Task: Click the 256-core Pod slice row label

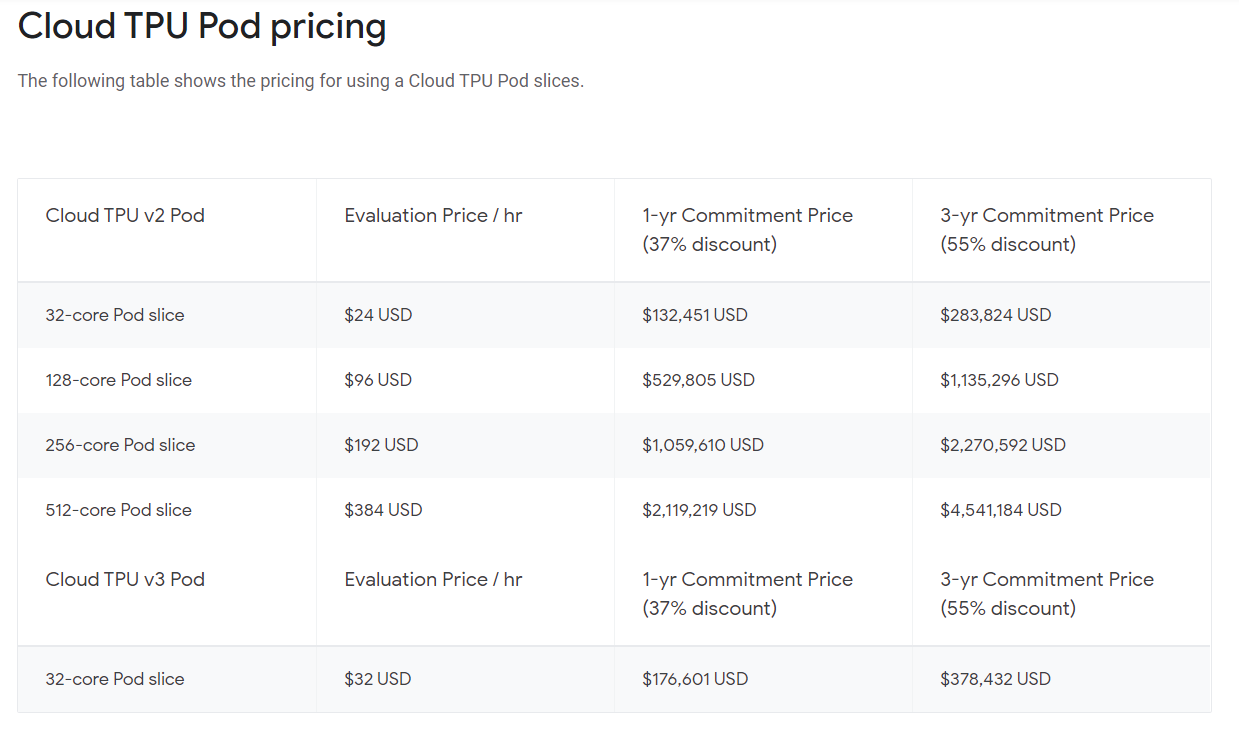Action: coord(120,445)
